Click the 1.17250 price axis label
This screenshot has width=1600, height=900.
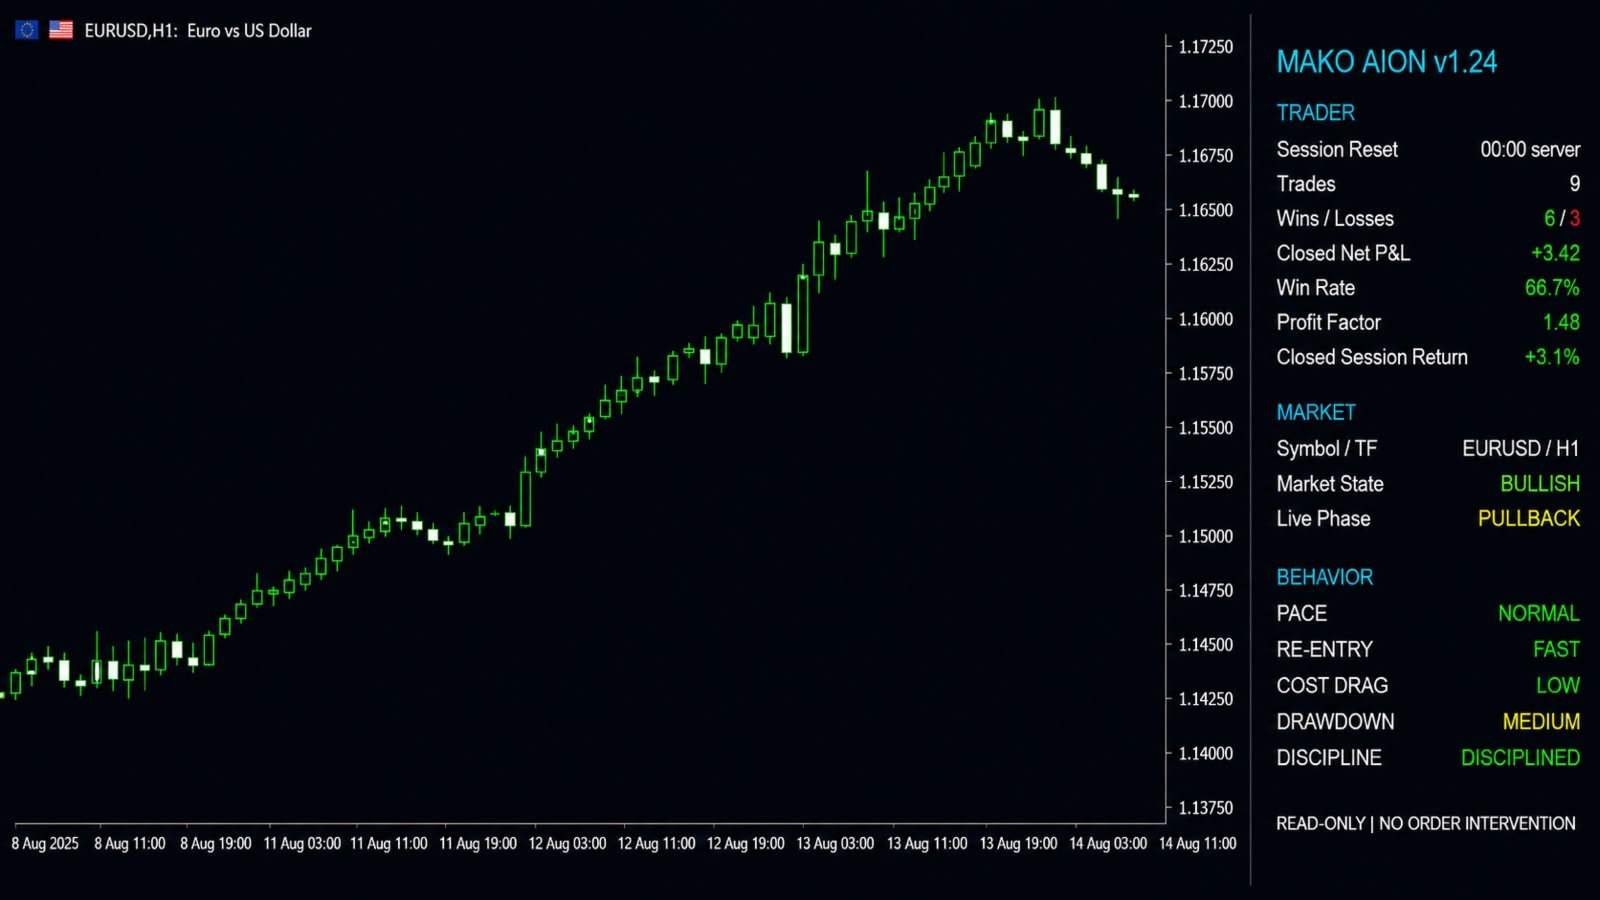[1206, 47]
